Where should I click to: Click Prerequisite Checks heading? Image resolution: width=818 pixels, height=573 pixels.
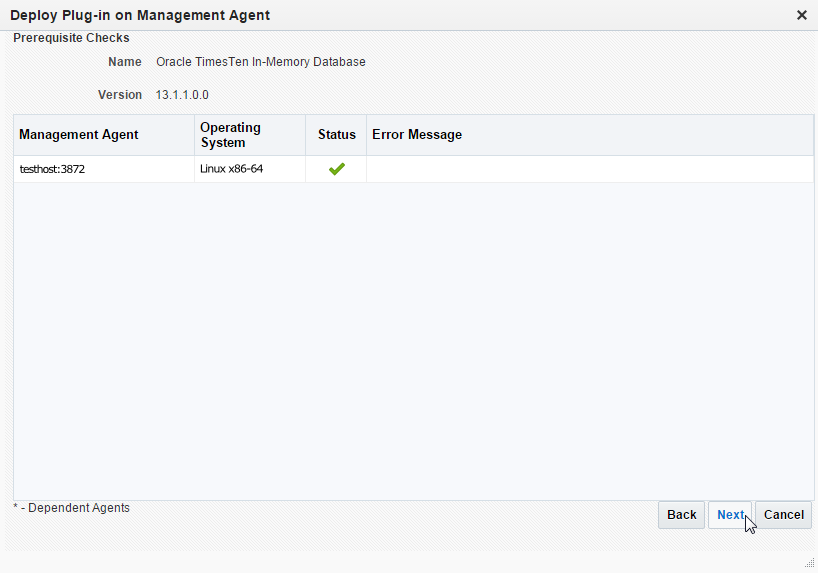[x=71, y=38]
